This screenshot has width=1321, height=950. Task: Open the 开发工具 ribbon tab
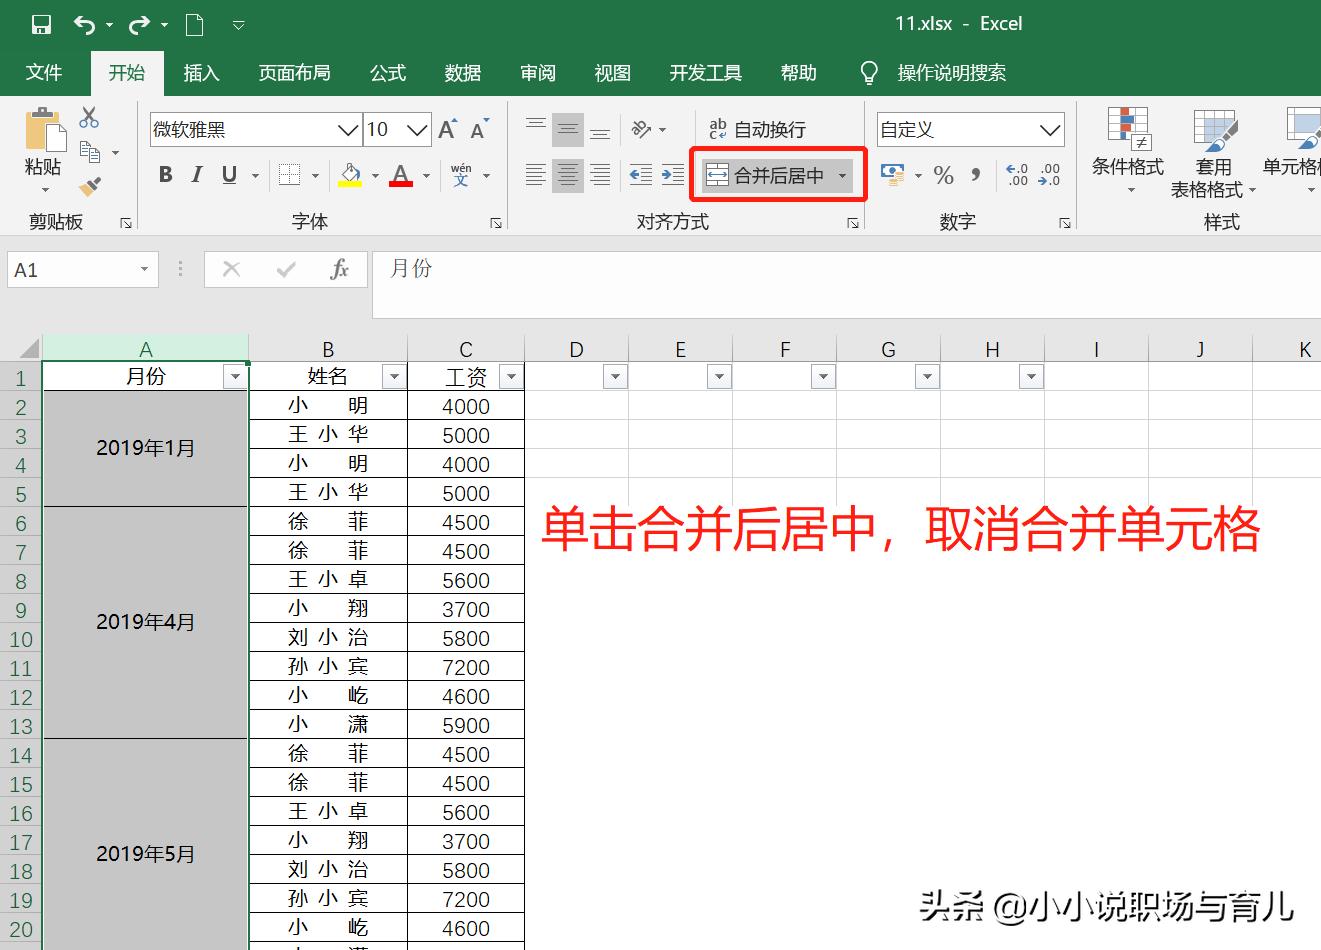[x=705, y=72]
